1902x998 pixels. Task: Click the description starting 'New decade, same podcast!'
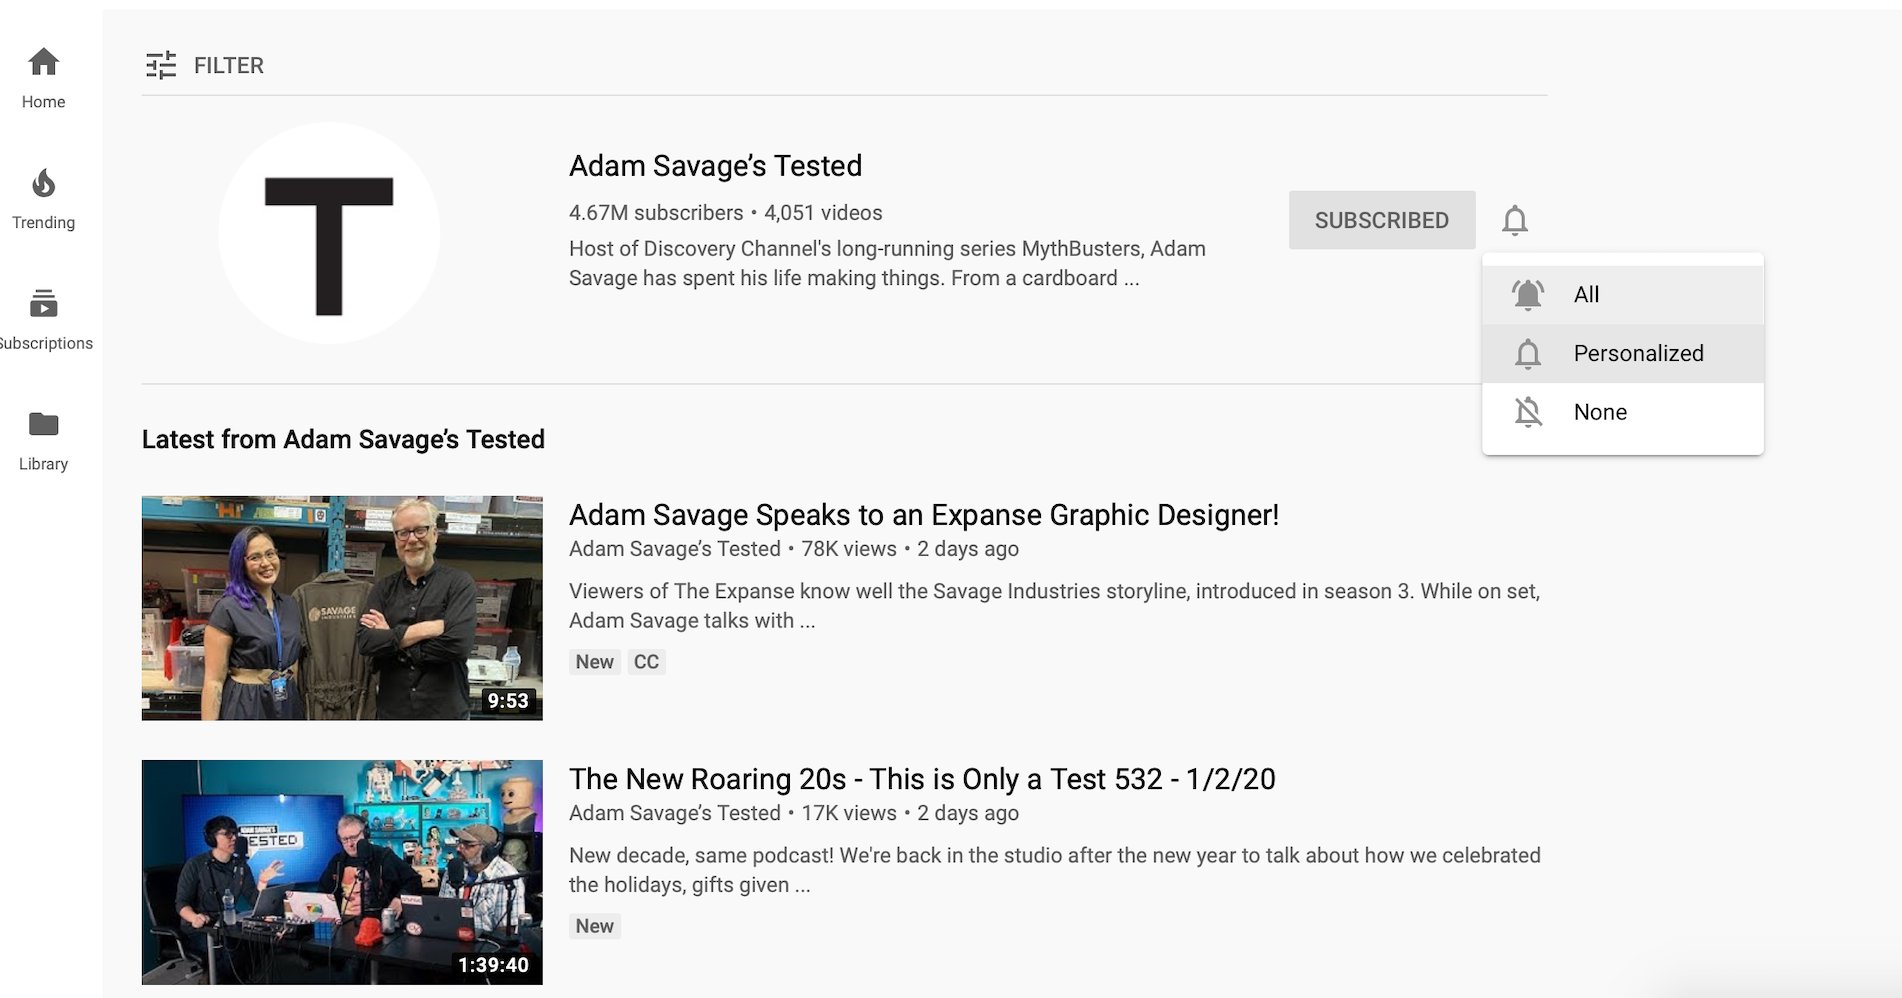pyautogui.click(x=1055, y=870)
